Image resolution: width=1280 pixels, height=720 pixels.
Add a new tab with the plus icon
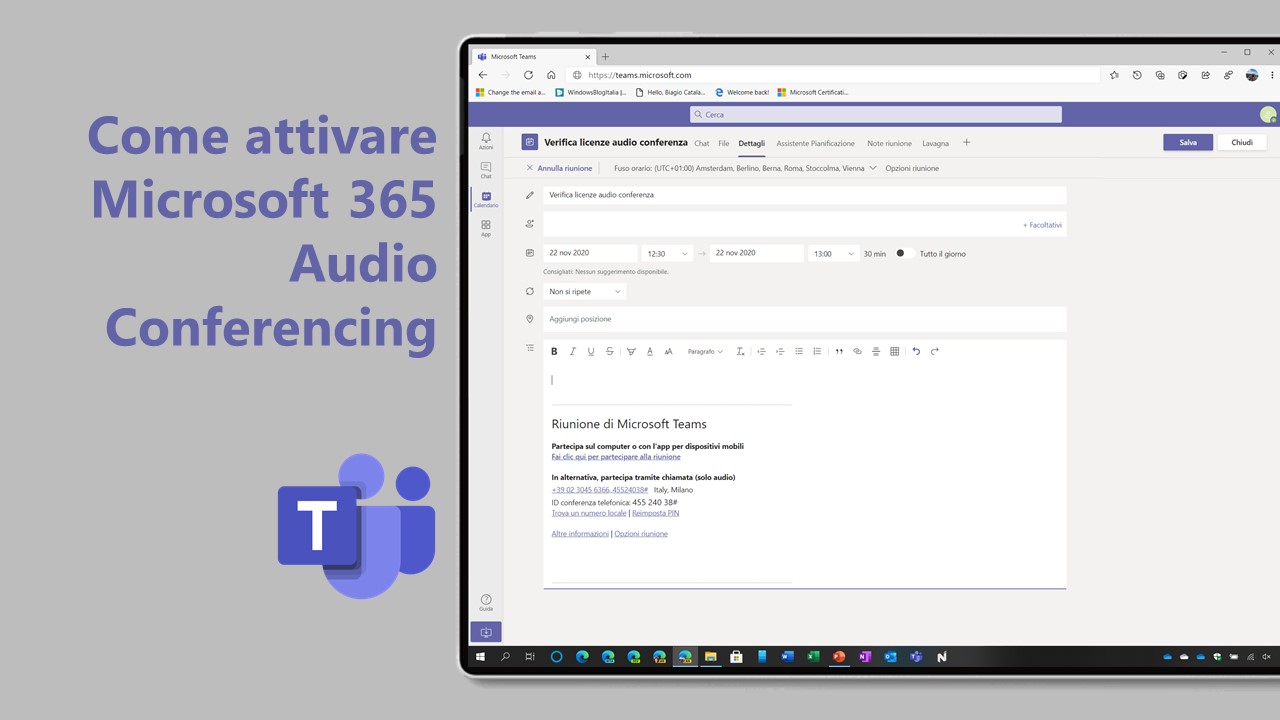coord(966,142)
